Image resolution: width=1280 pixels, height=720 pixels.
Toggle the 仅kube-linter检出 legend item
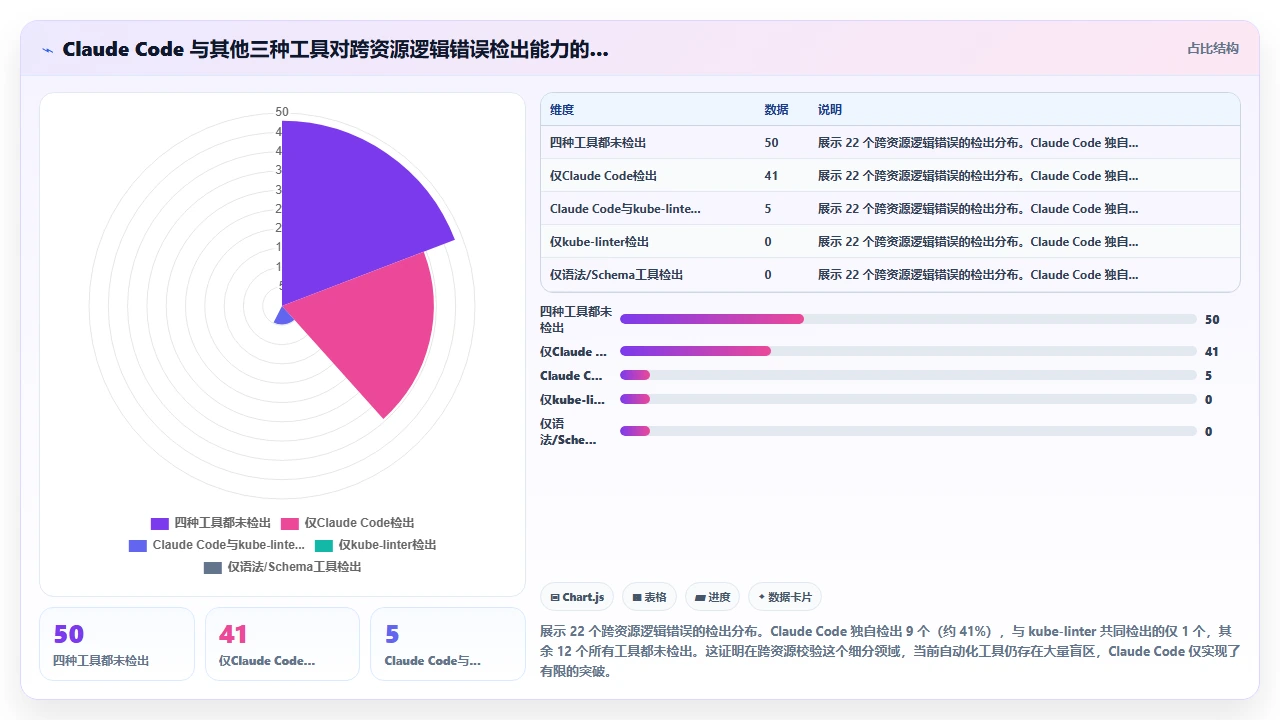[375, 545]
